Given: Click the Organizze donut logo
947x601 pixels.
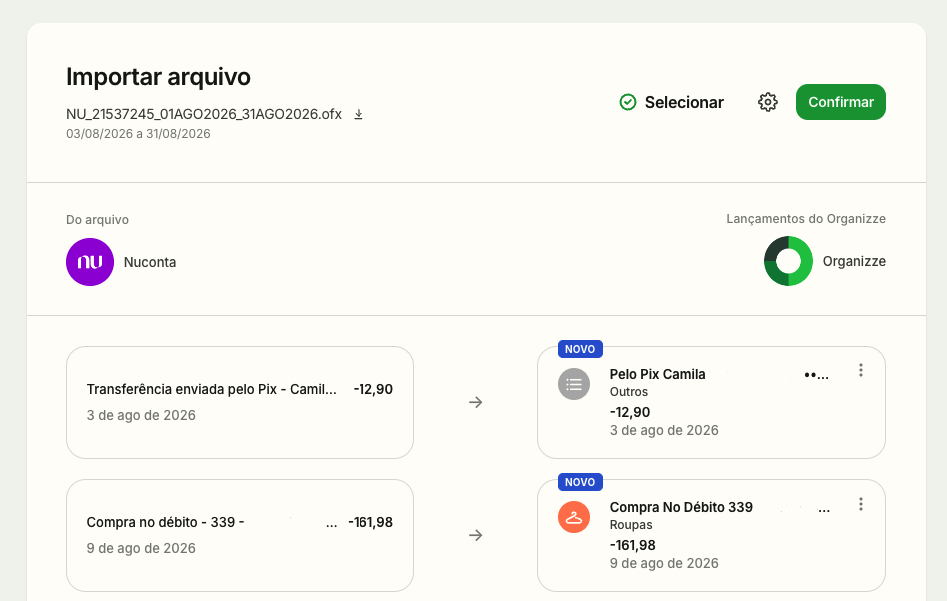Looking at the screenshot, I should coord(788,261).
